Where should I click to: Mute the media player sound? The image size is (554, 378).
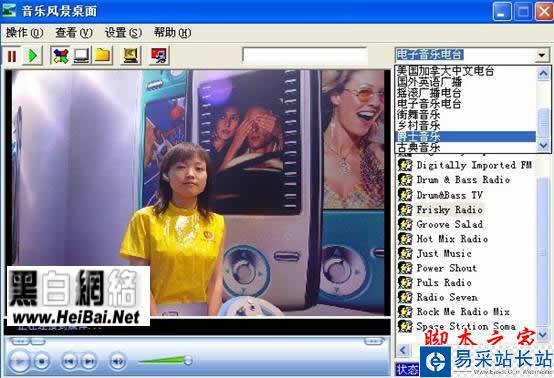pyautogui.click(x=118, y=361)
